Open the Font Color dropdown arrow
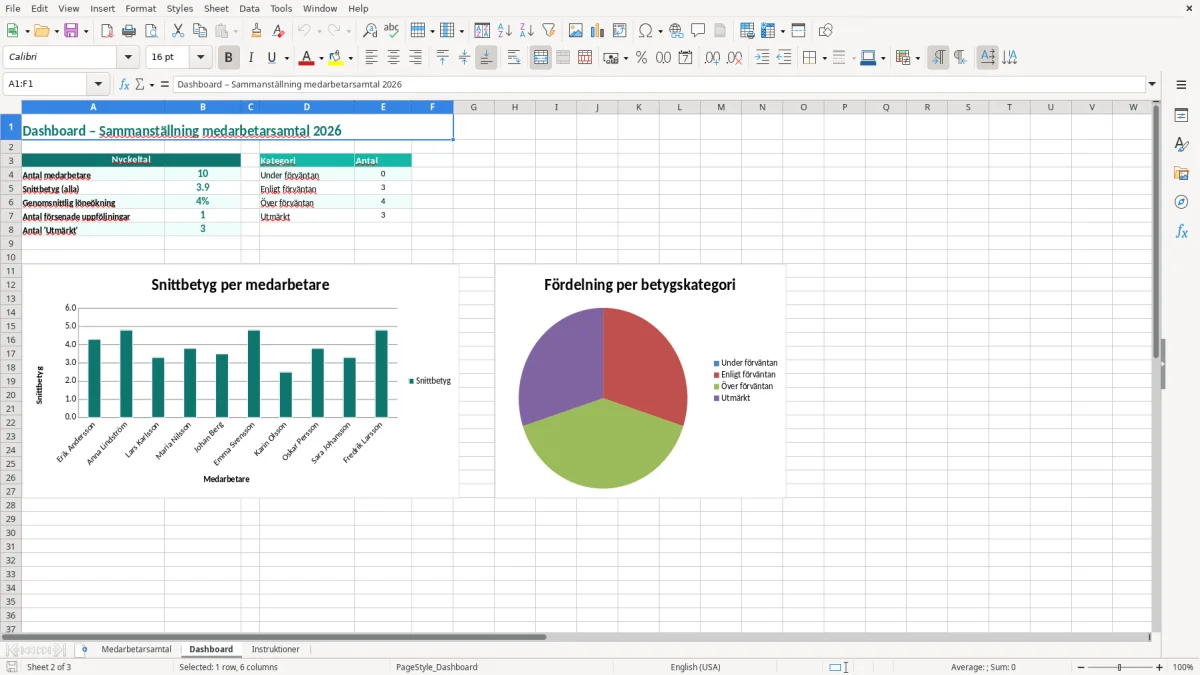The image size is (1200, 675). 321,58
